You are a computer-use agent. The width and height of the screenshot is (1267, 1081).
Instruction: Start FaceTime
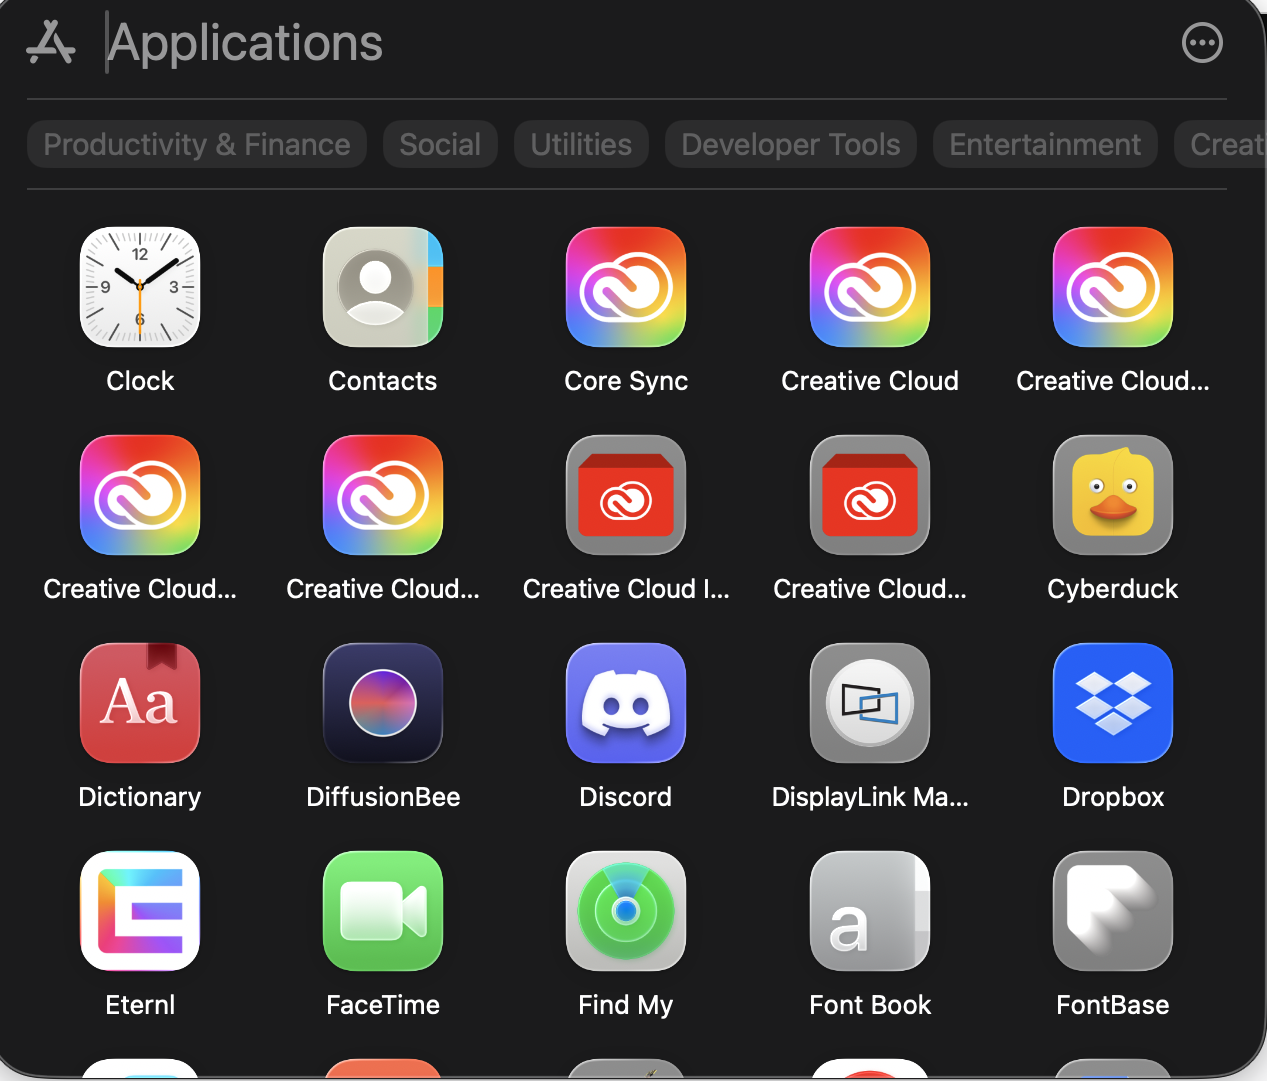tap(383, 911)
